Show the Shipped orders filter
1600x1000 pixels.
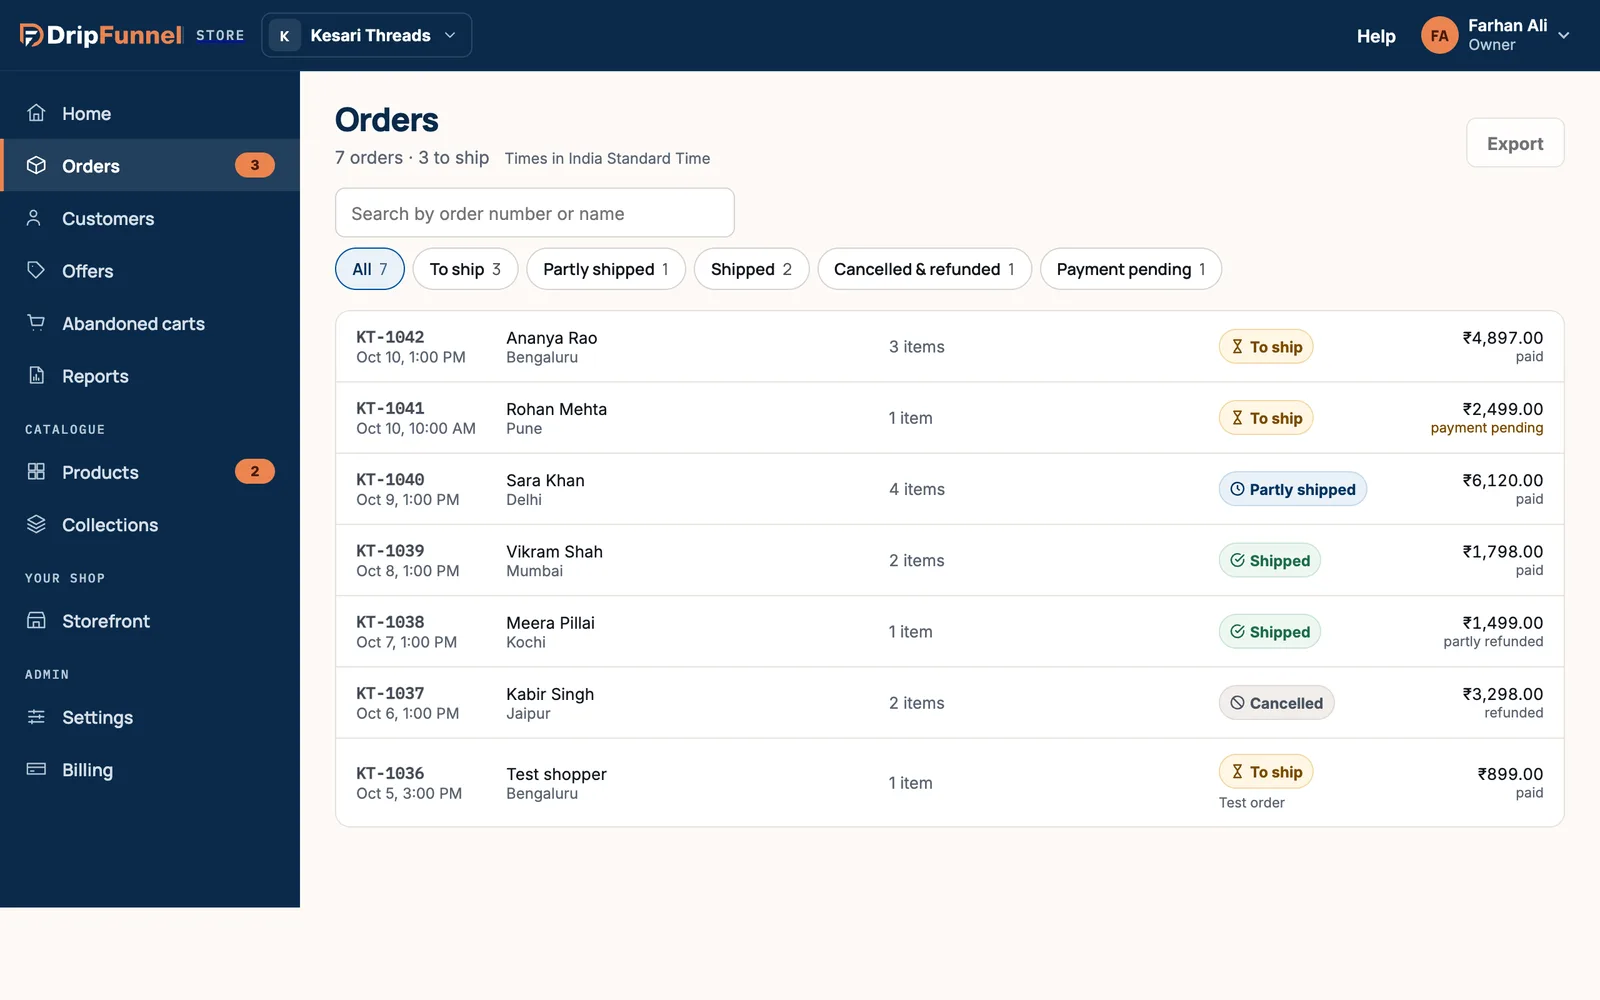(751, 269)
